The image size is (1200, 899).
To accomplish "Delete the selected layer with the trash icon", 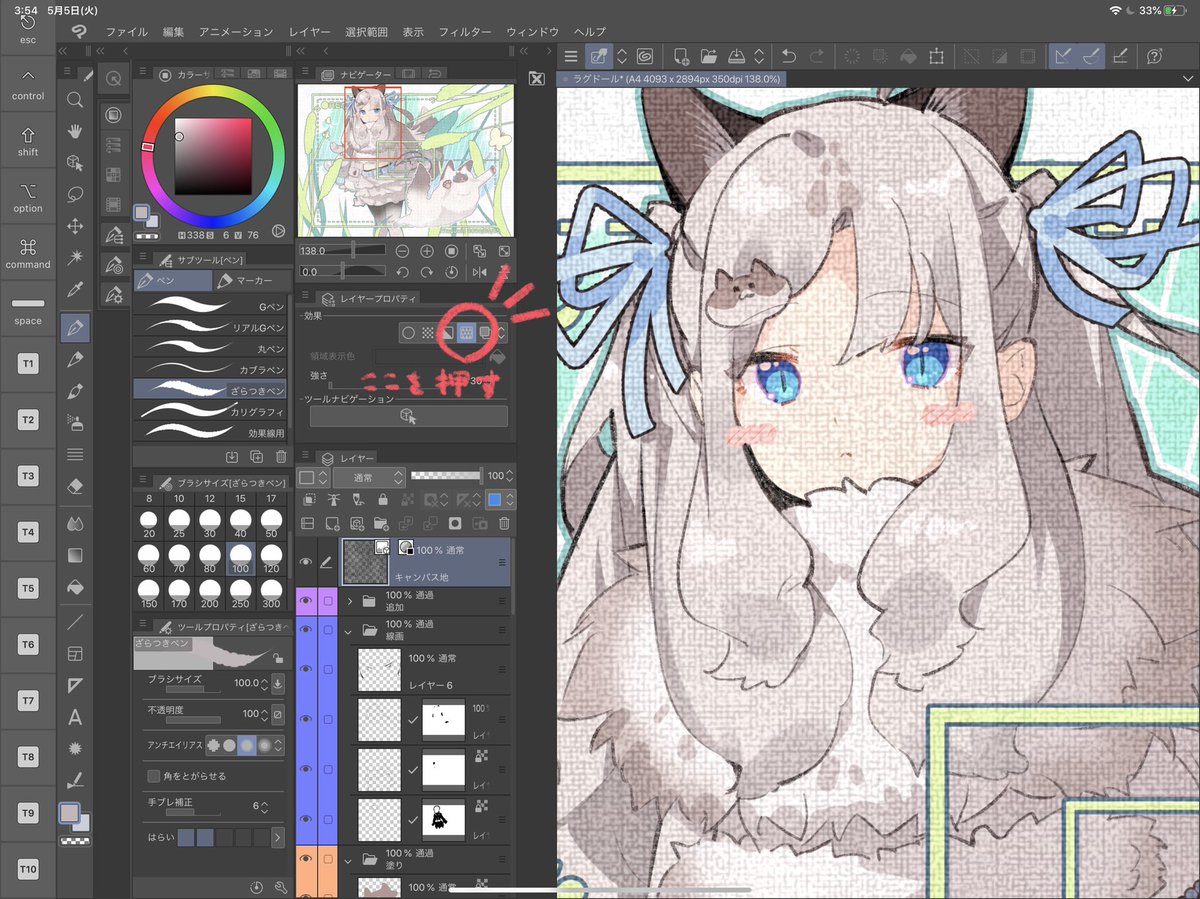I will tap(505, 523).
